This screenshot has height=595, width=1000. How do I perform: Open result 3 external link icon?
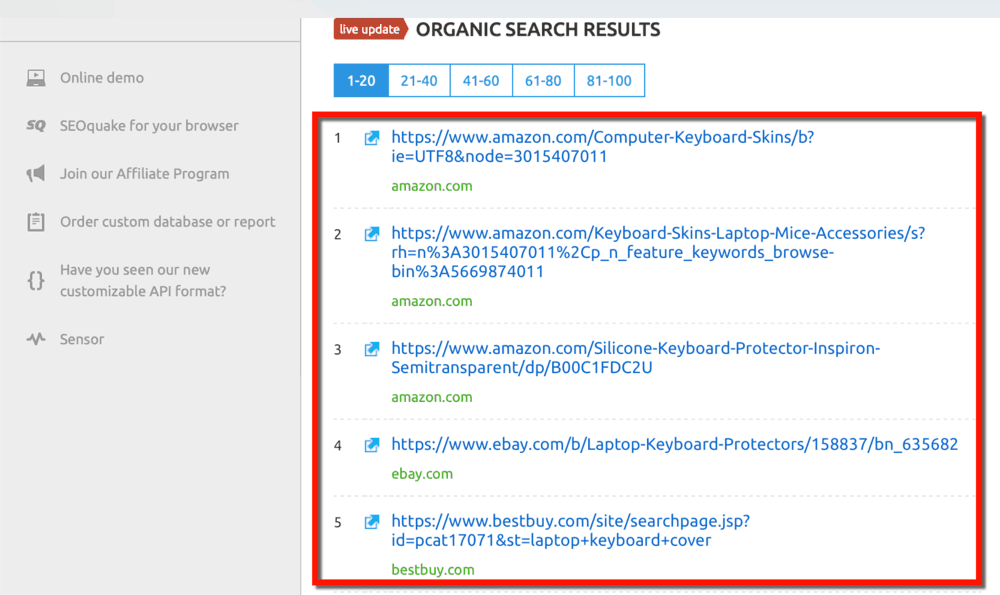[x=372, y=349]
